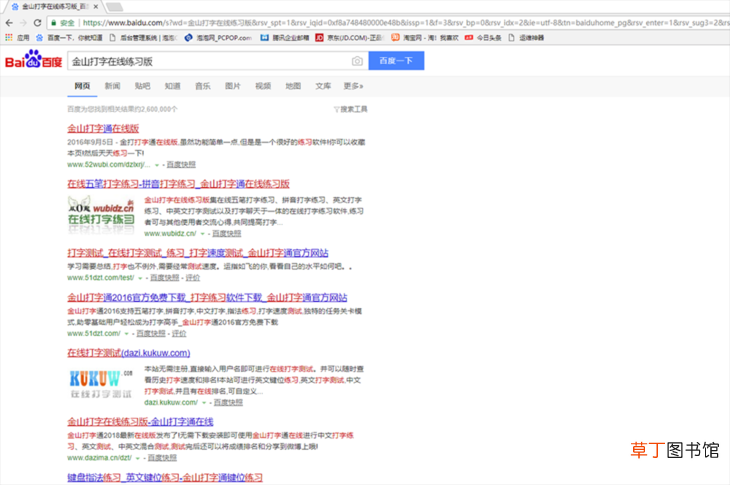Open the 金山打字通在线版 result
Viewport: 730px width, 485px height.
point(103,128)
